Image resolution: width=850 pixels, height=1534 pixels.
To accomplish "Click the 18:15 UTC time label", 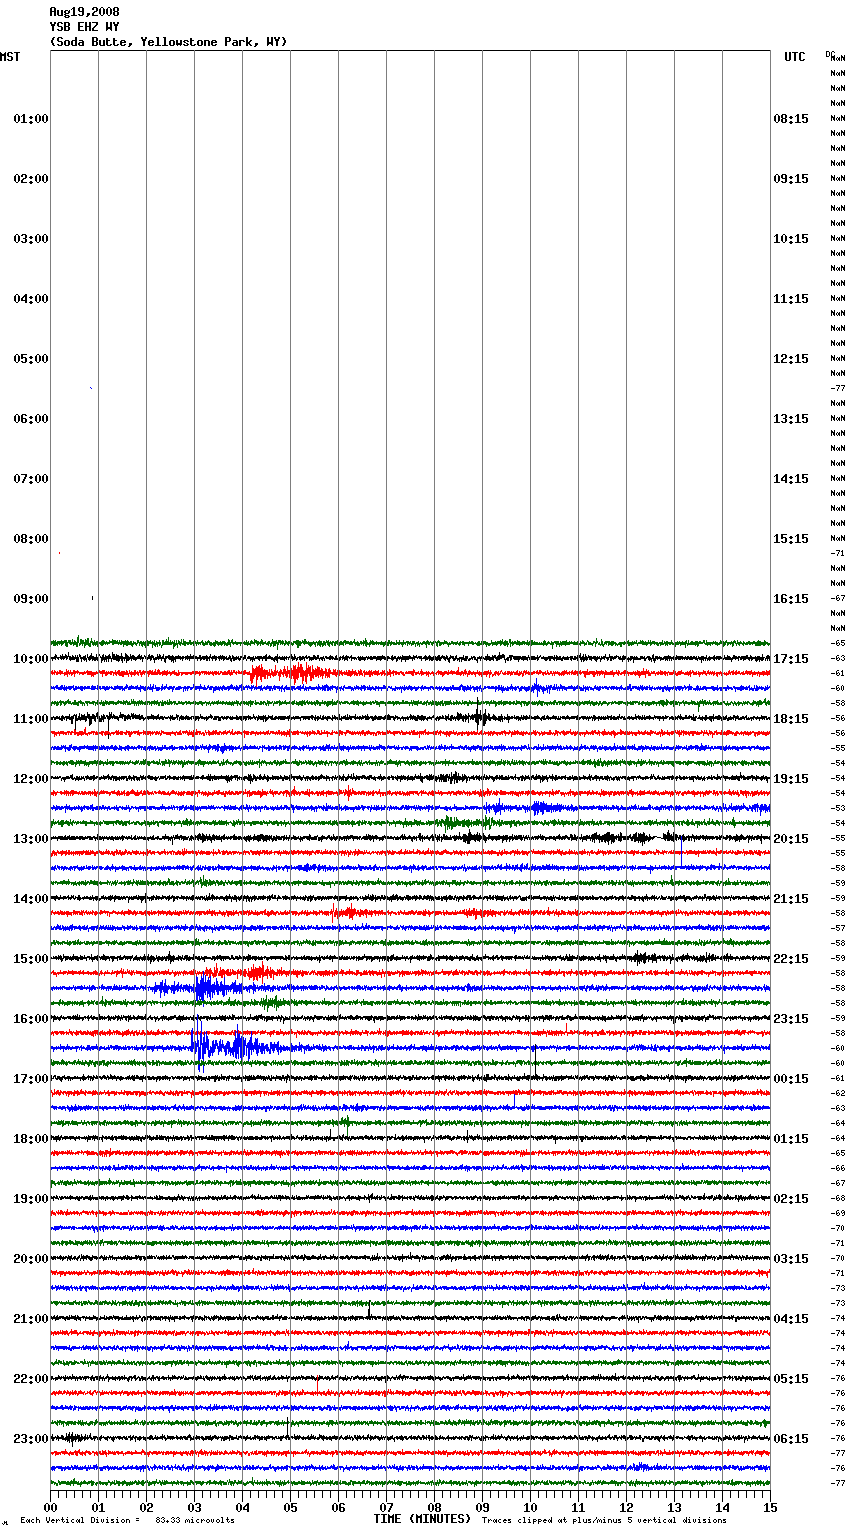I will pos(791,719).
